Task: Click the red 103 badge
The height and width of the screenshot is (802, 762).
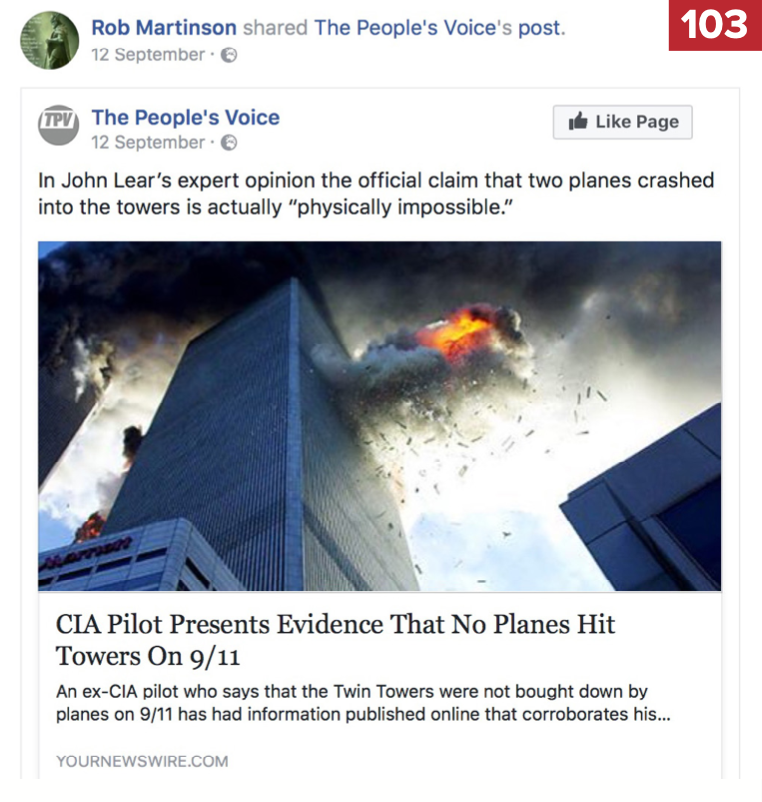Action: (x=715, y=25)
